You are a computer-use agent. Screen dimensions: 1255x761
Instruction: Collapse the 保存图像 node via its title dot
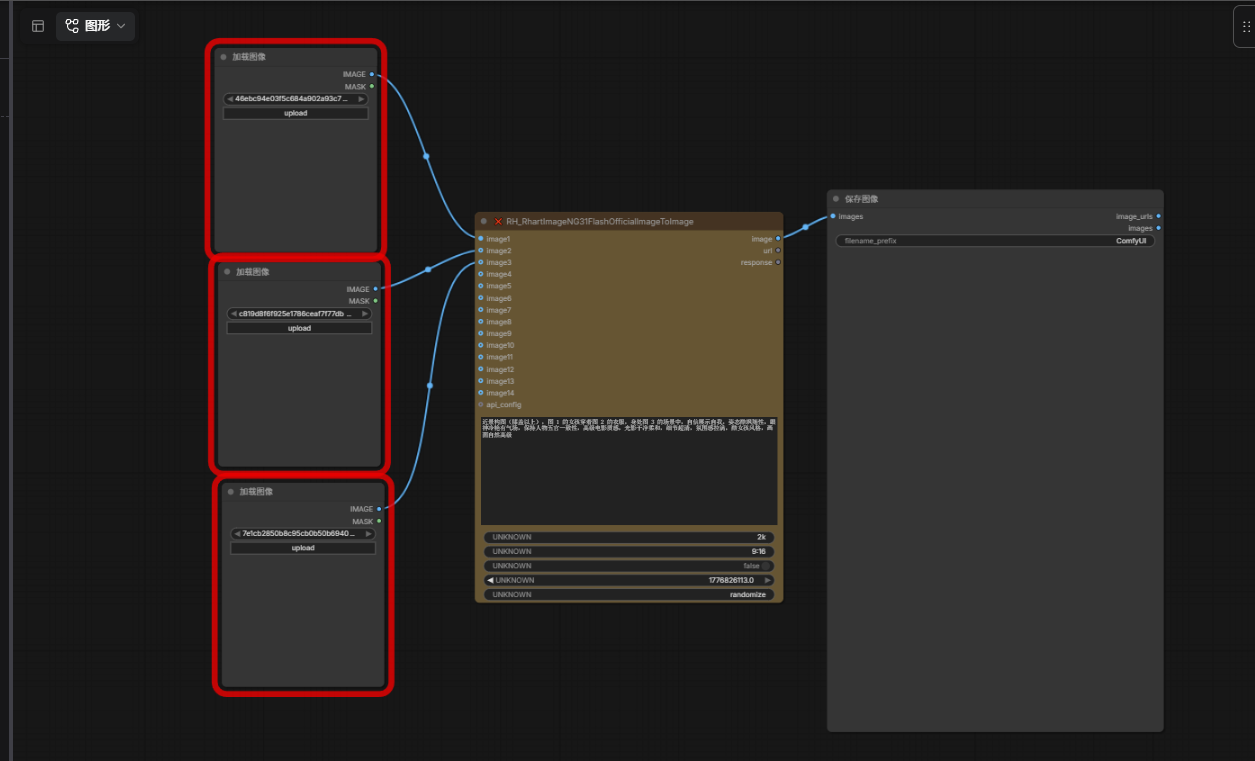836,199
